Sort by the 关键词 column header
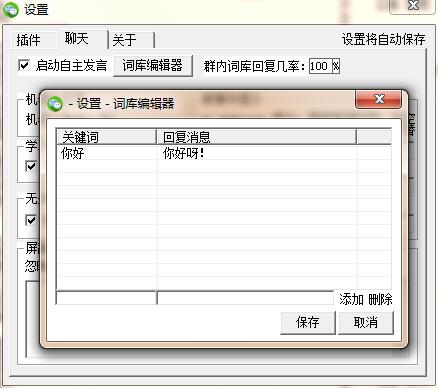 (106, 137)
